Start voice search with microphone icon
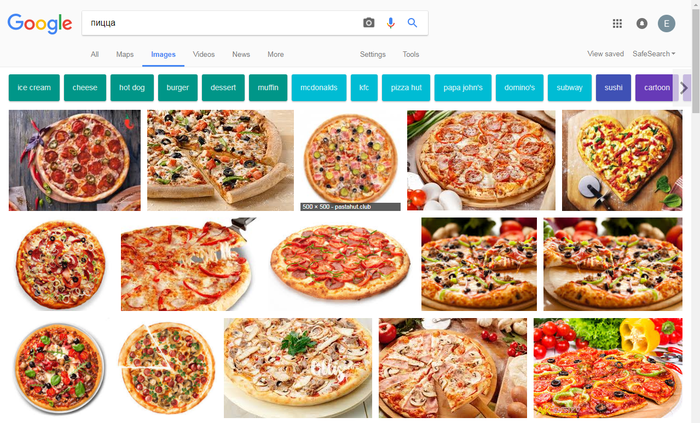Screen dimensions: 700x423 pyautogui.click(x=391, y=23)
